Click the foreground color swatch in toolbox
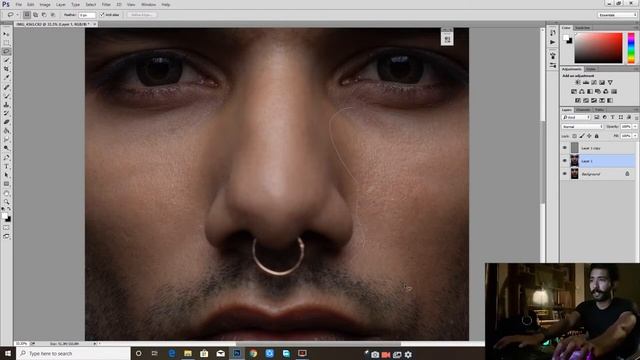 [x=4, y=216]
